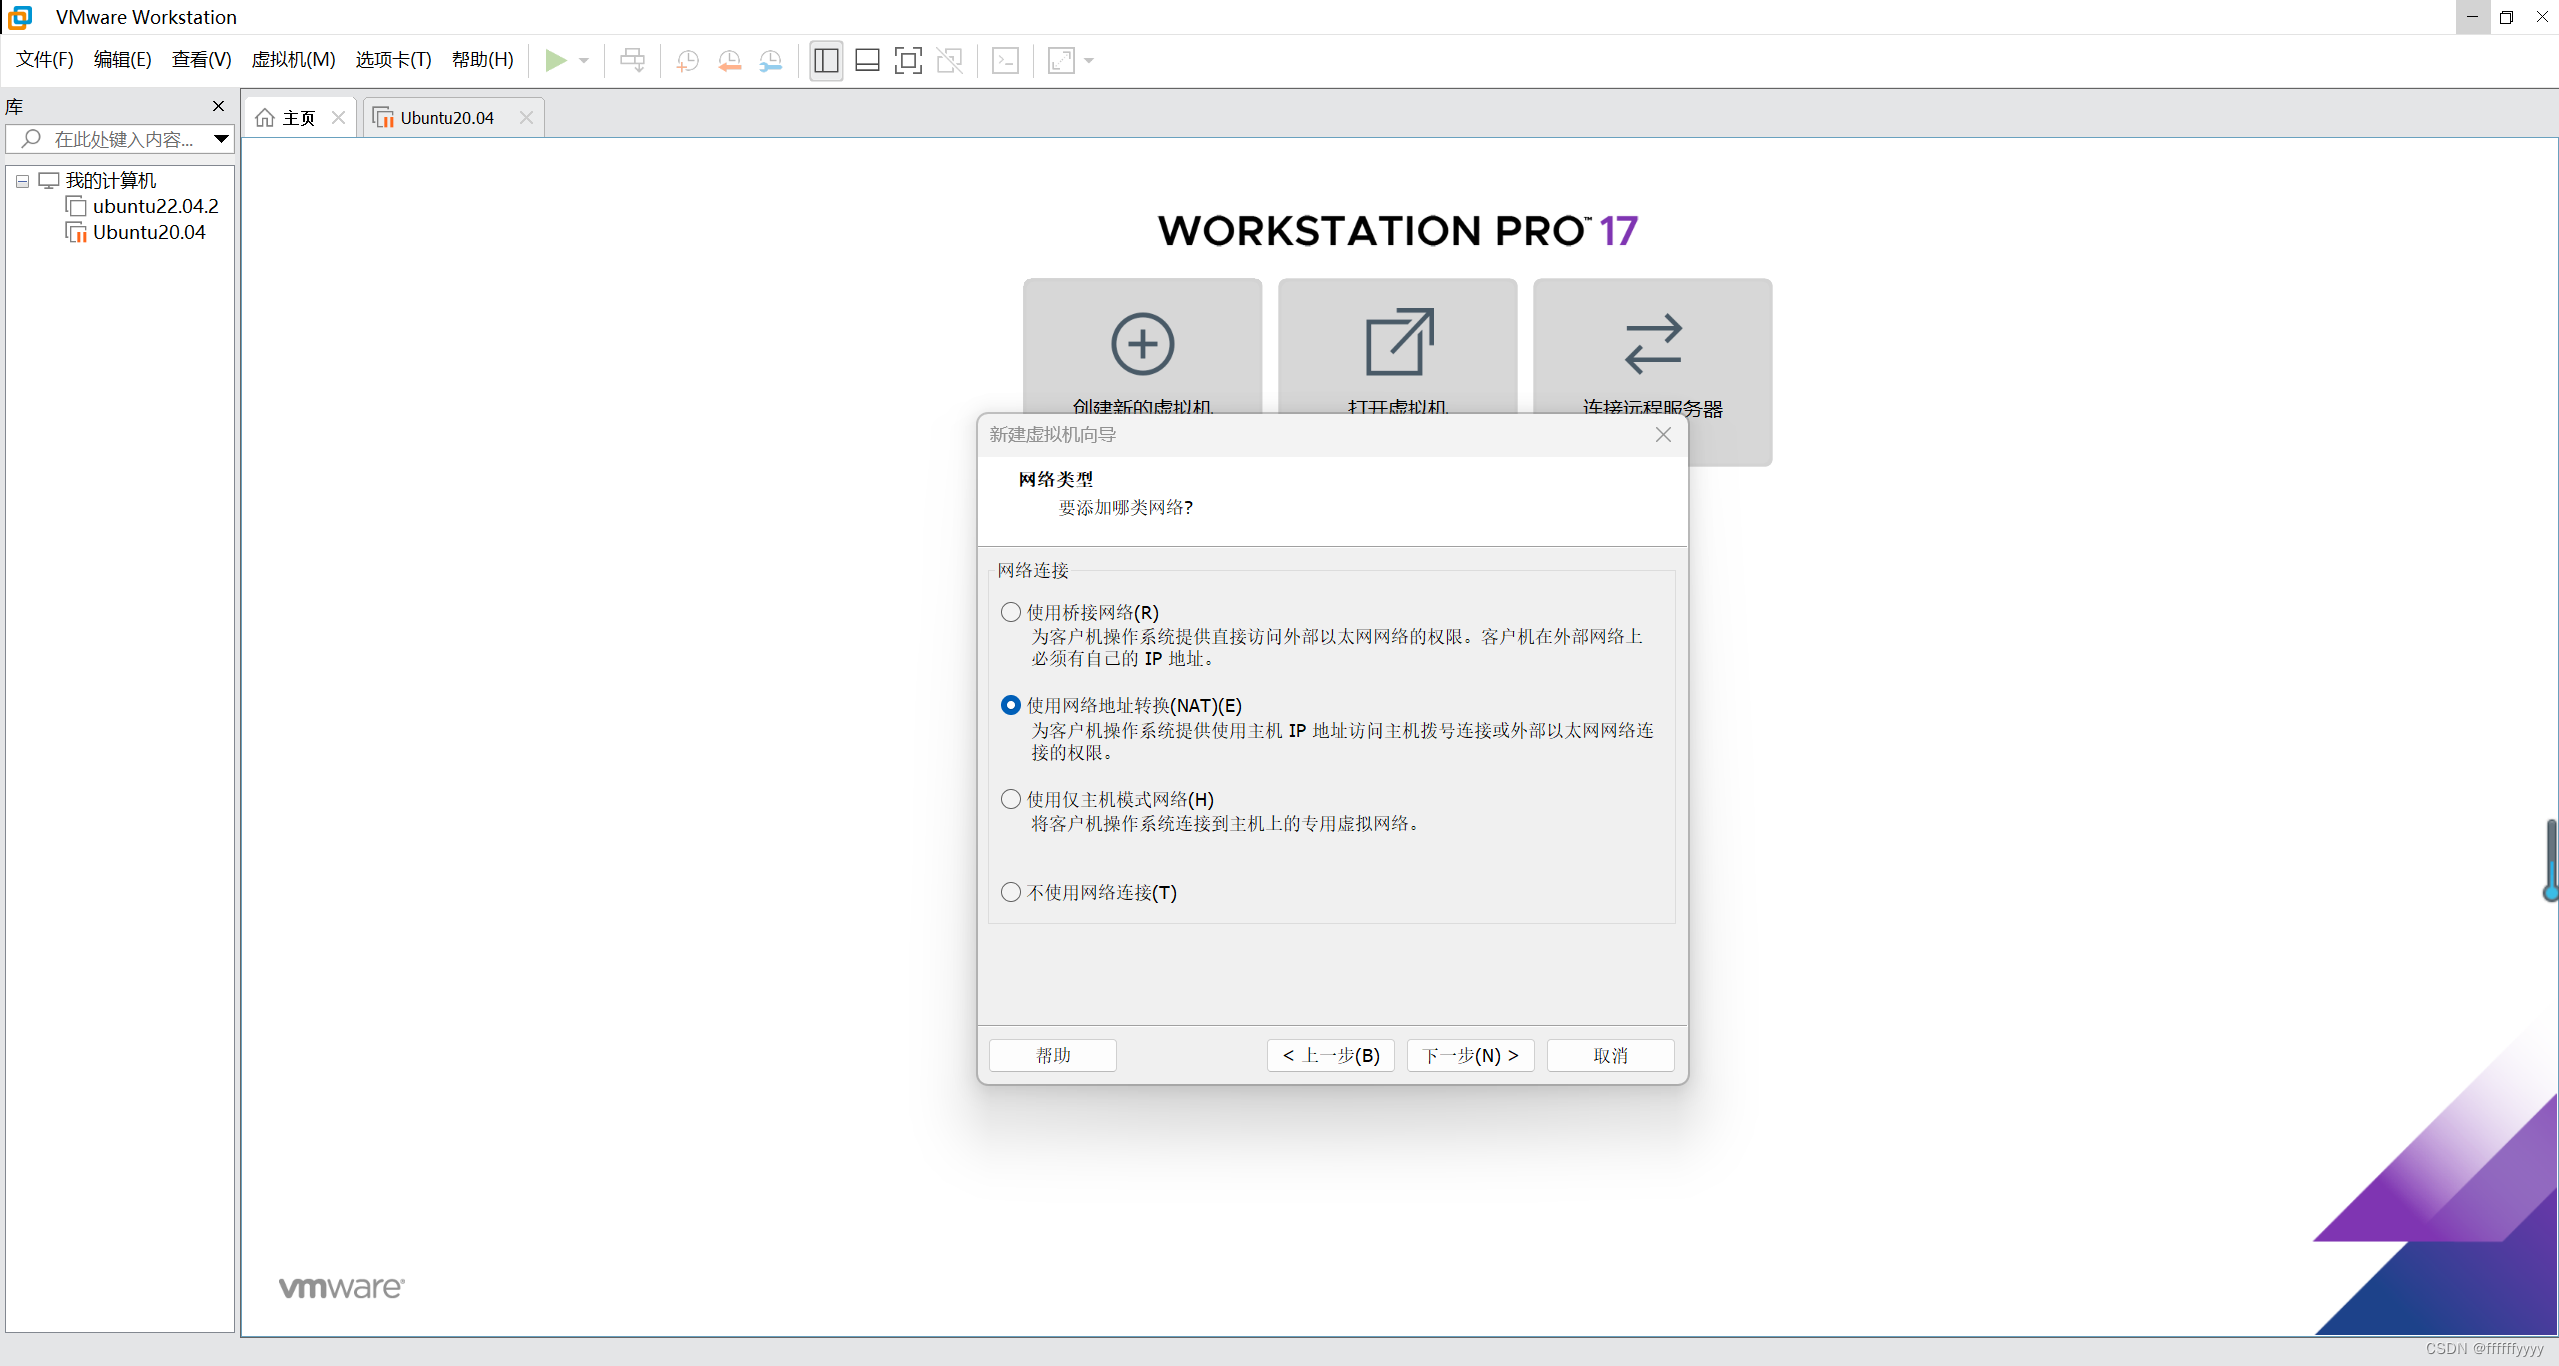Select 使用桥接网络(R) radio button
The height and width of the screenshot is (1366, 2559).
[1011, 612]
